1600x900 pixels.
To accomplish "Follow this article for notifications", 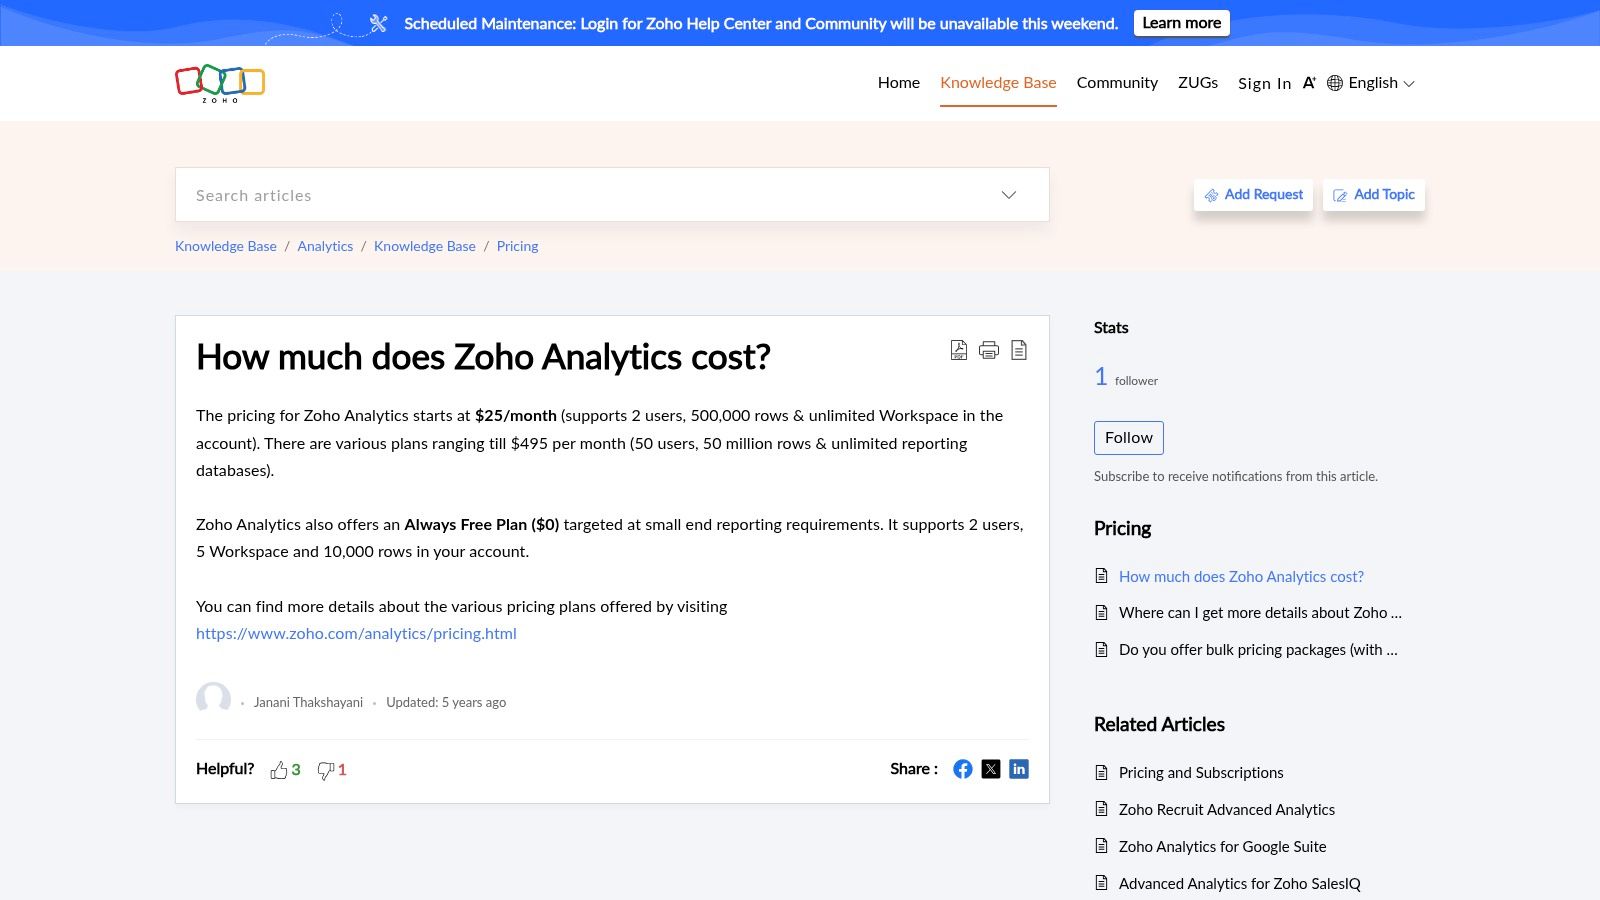I will [x=1128, y=437].
